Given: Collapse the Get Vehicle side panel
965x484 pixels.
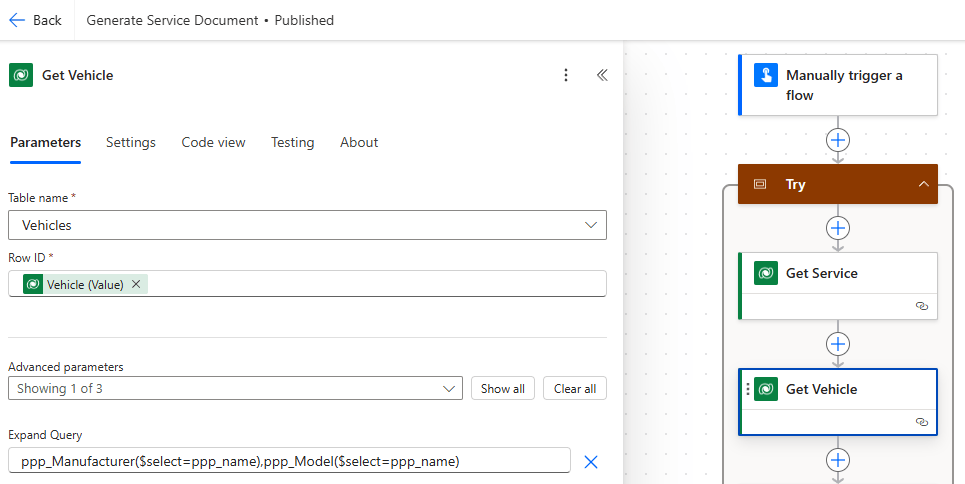Looking at the screenshot, I should [x=602, y=75].
